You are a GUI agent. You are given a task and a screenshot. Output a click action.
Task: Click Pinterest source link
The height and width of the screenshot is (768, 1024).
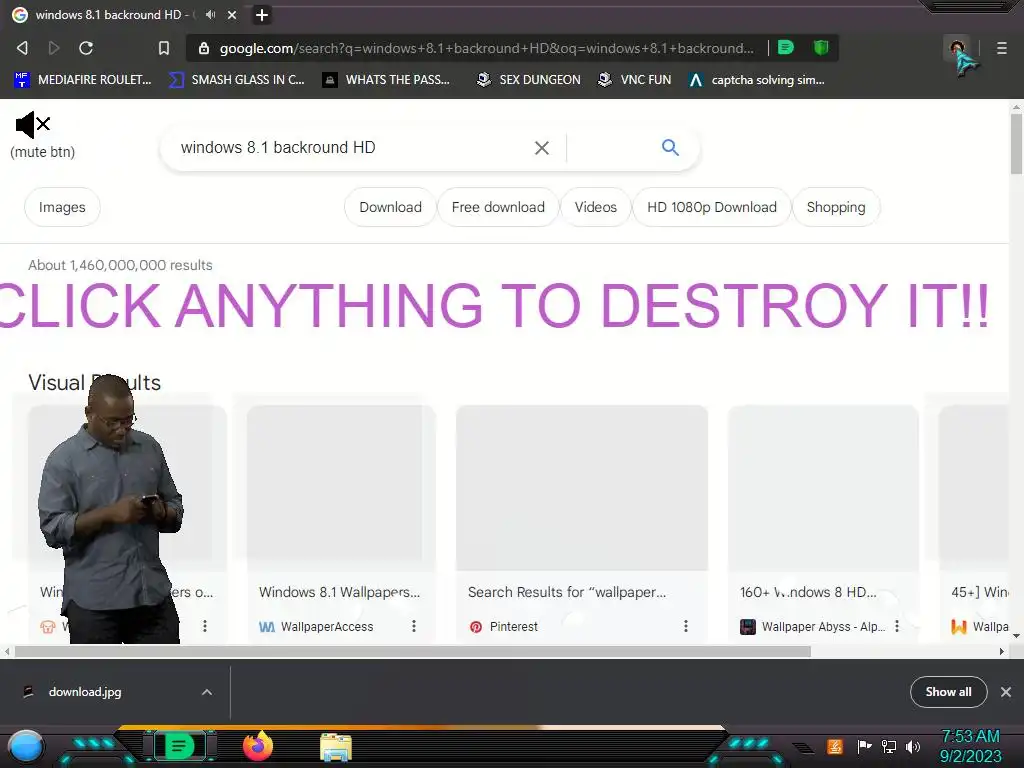(x=504, y=627)
